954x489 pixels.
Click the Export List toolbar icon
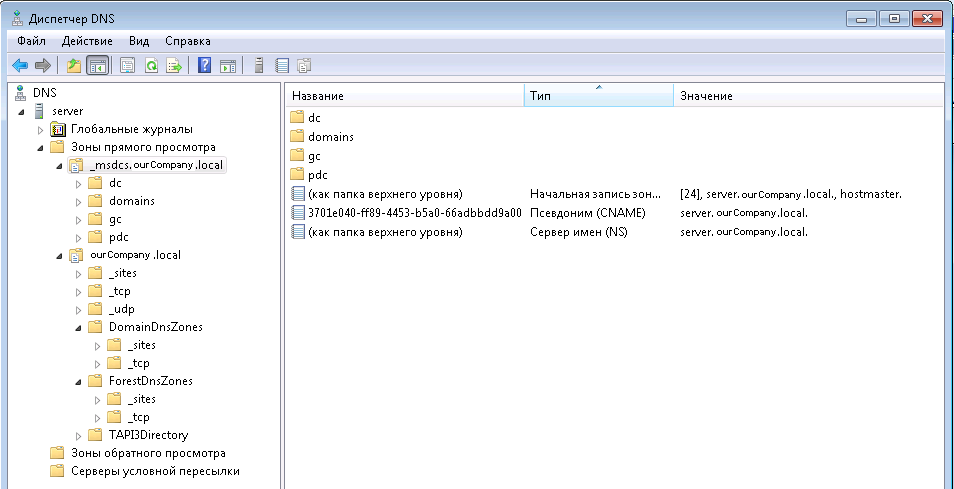[174, 66]
